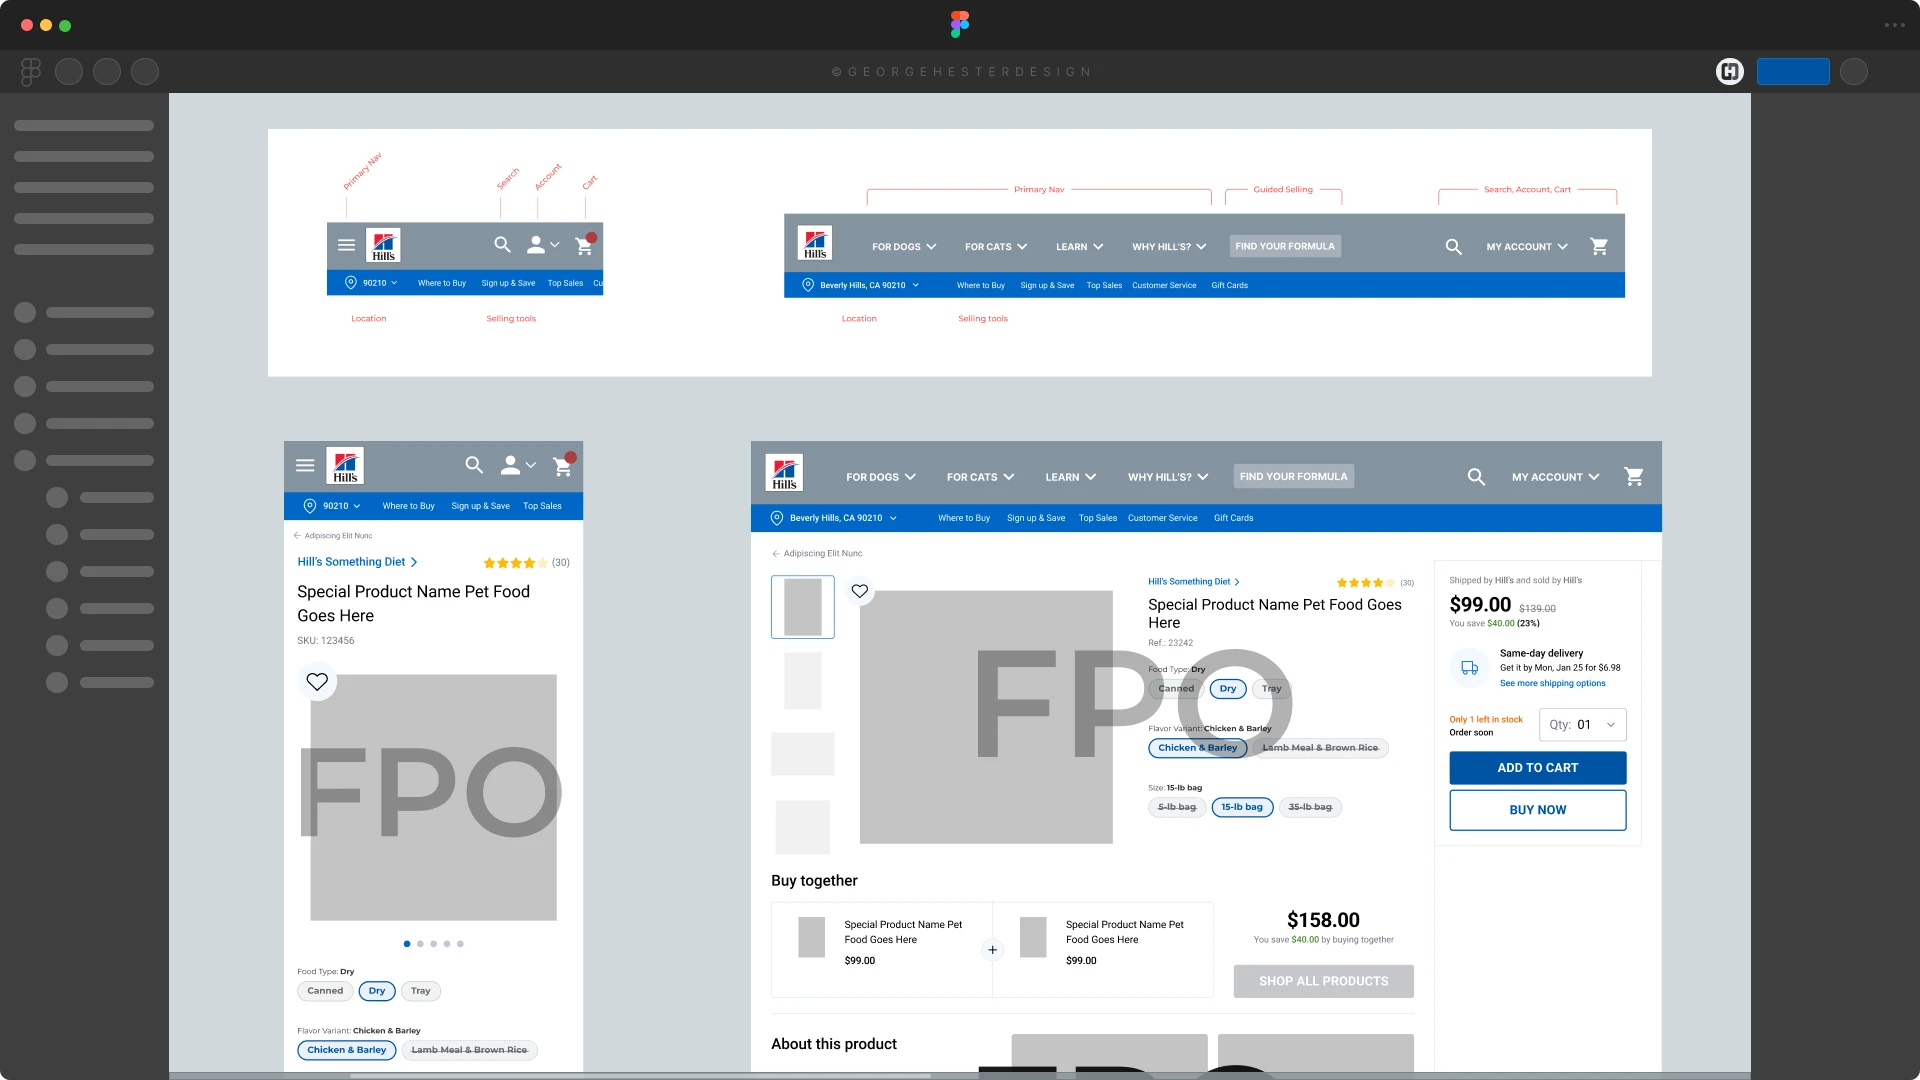The image size is (1920, 1080).
Task: Open 90210 location dropdown in mobile product page
Action: pyautogui.click(x=333, y=506)
